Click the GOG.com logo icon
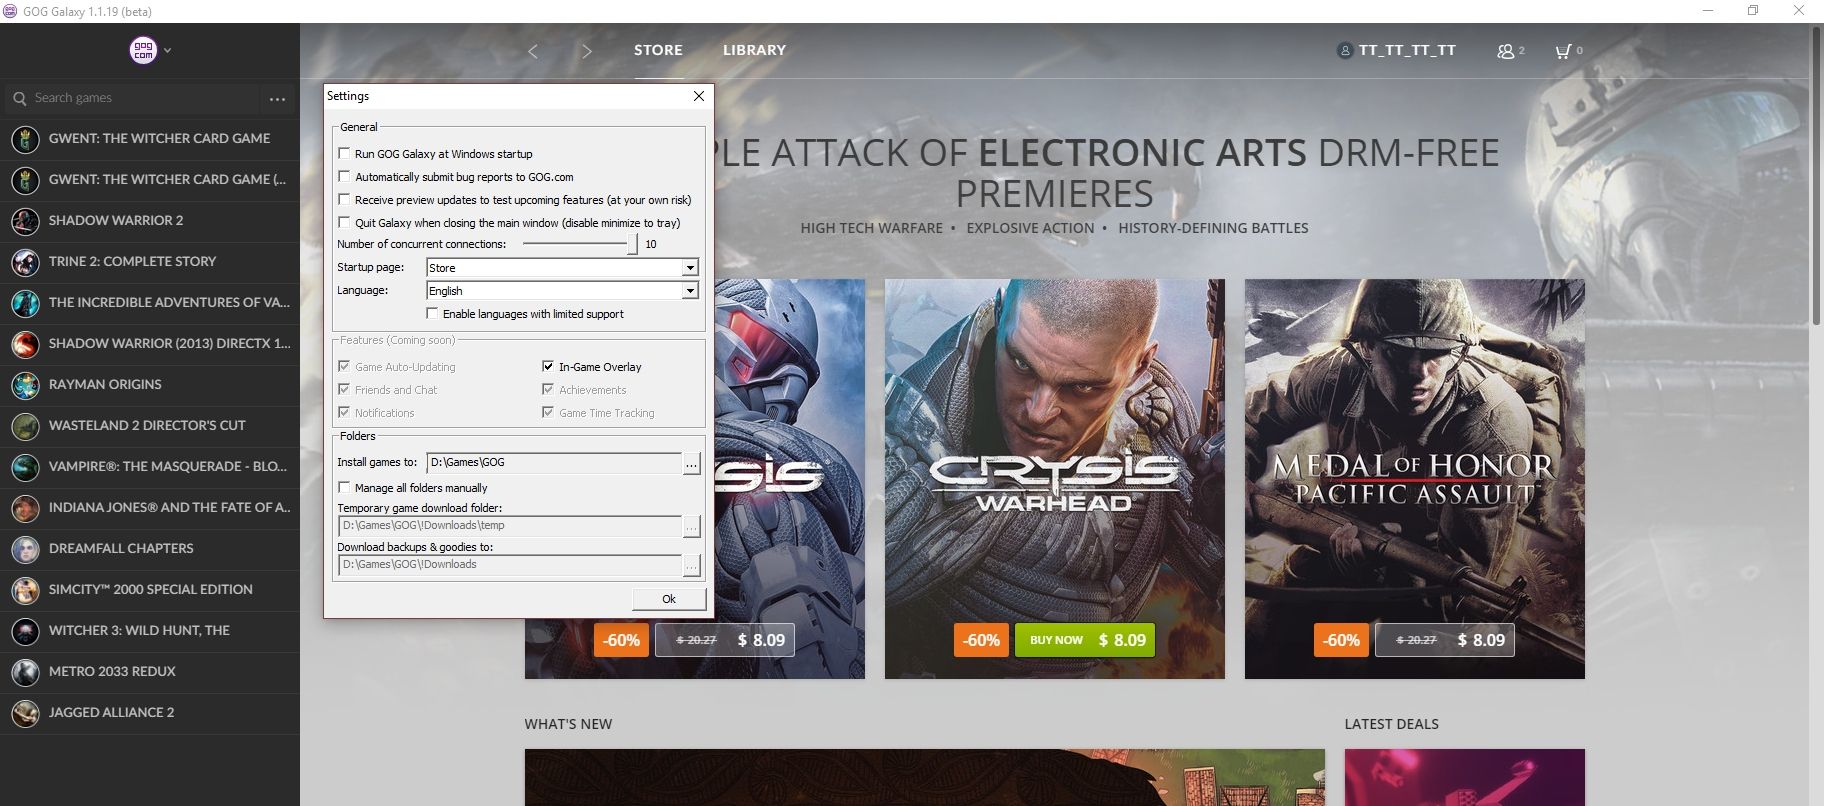Image resolution: width=1824 pixels, height=806 pixels. pos(143,50)
